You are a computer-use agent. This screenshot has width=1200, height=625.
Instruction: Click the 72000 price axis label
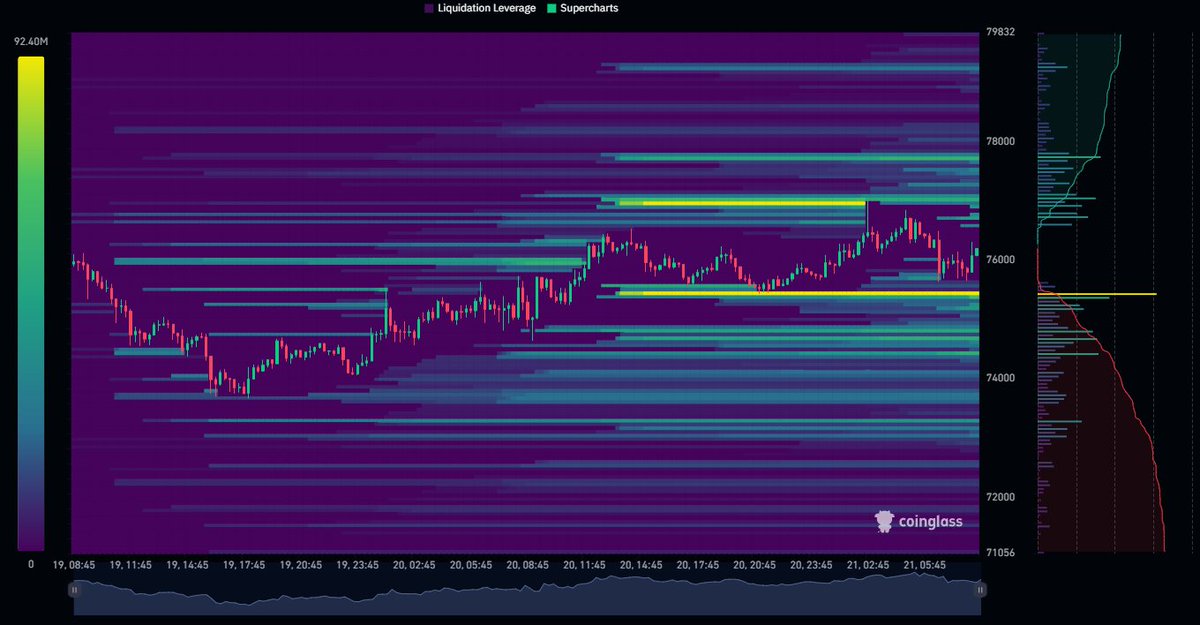click(1002, 497)
